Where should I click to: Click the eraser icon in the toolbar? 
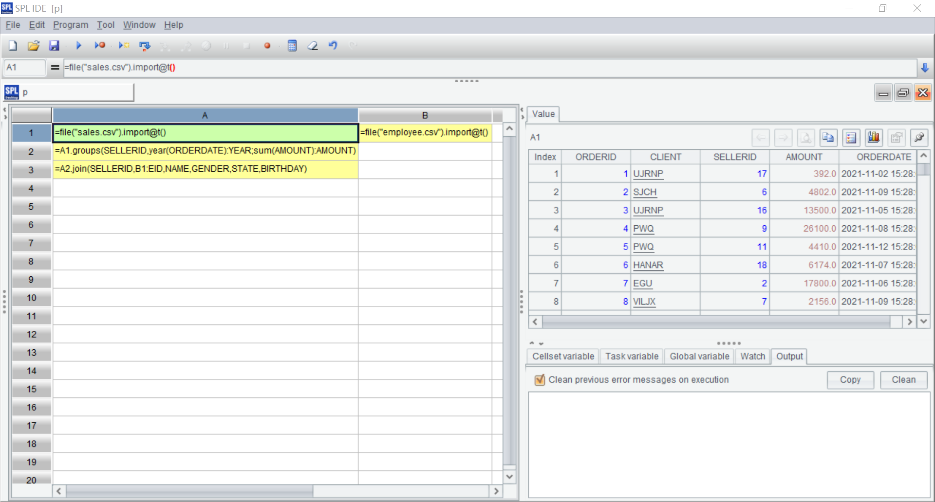pyautogui.click(x=312, y=46)
